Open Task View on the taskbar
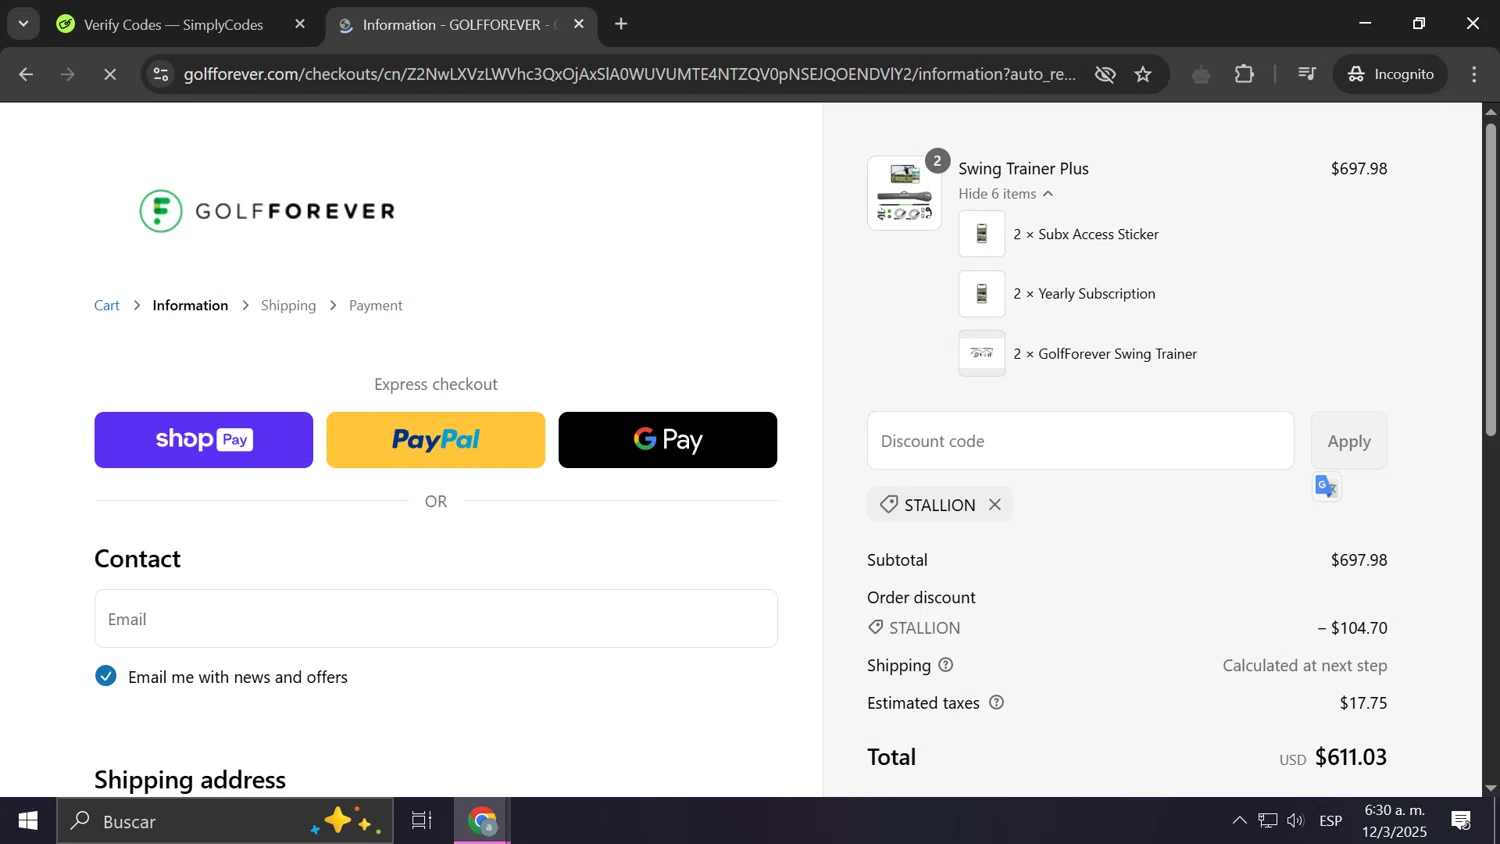The height and width of the screenshot is (844, 1500). click(x=422, y=821)
